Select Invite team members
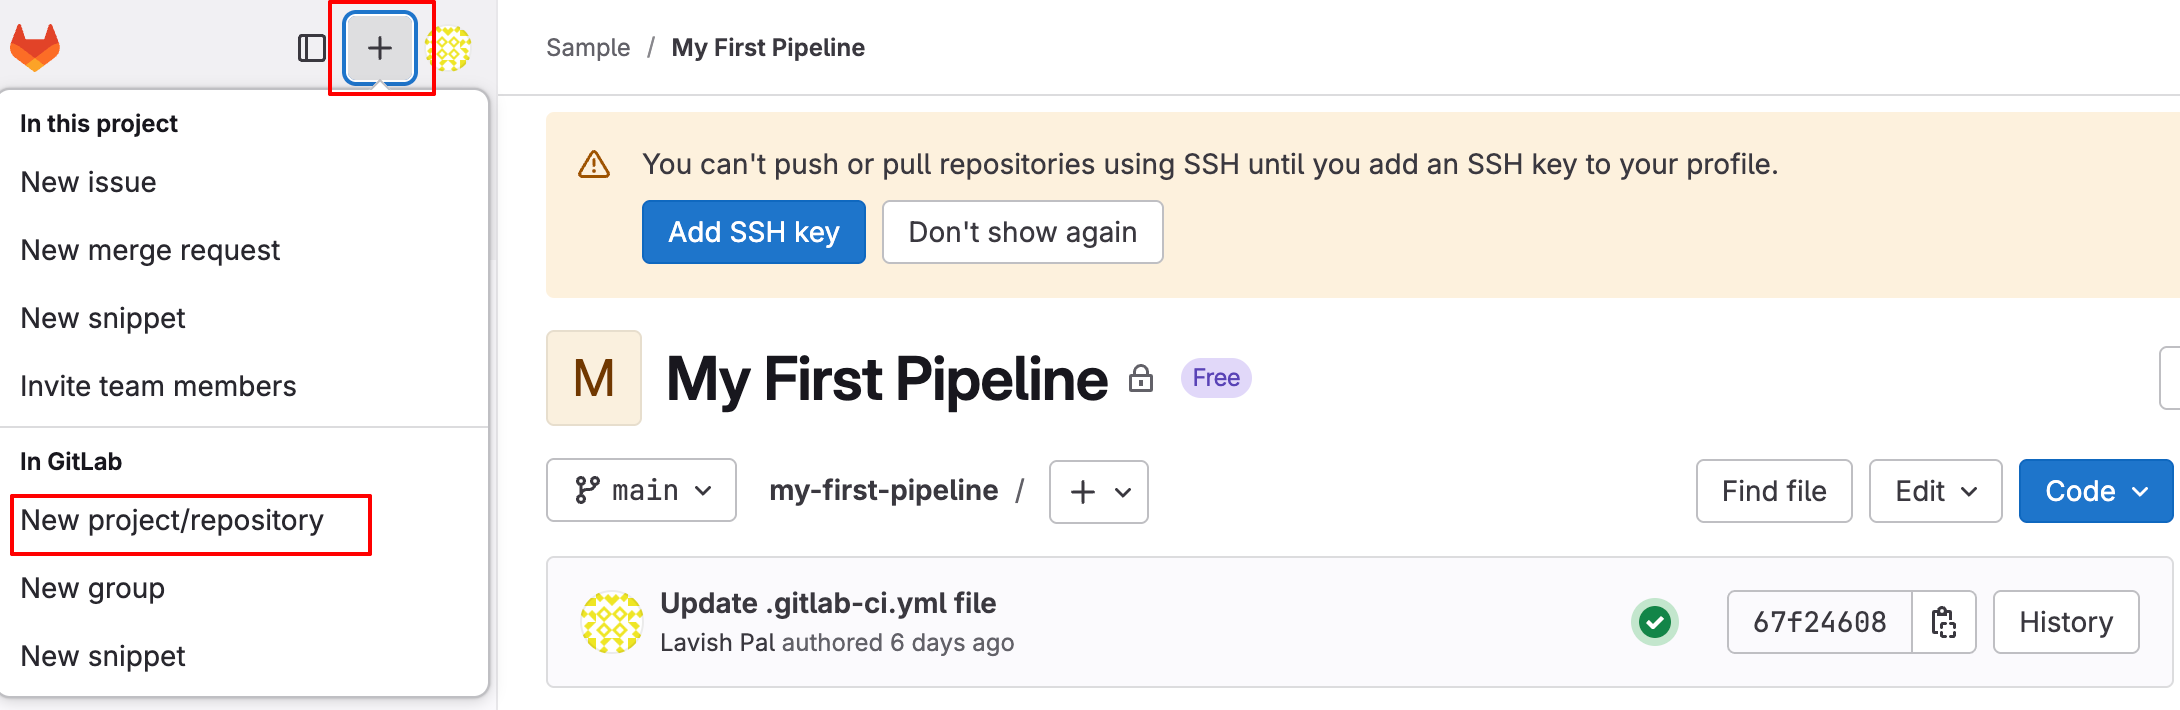2180x710 pixels. [x=159, y=385]
